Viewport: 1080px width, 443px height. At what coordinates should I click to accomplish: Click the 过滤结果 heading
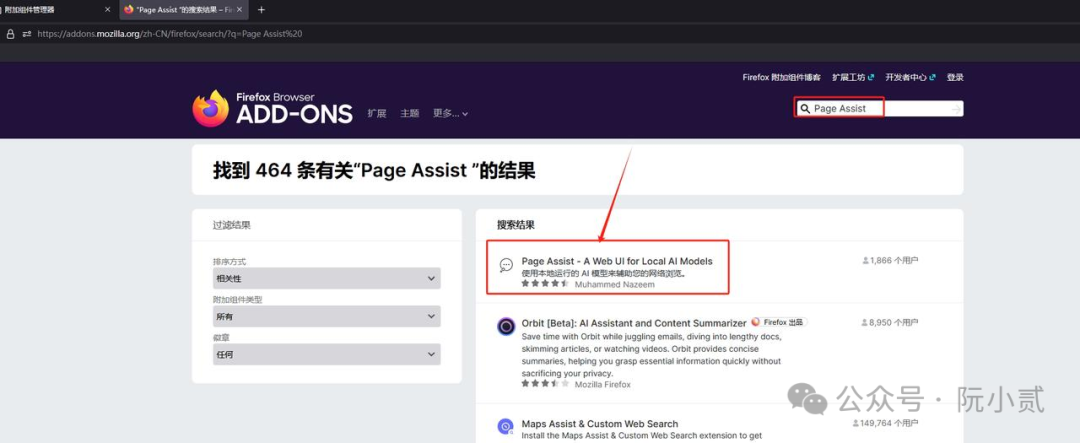pyautogui.click(x=231, y=225)
